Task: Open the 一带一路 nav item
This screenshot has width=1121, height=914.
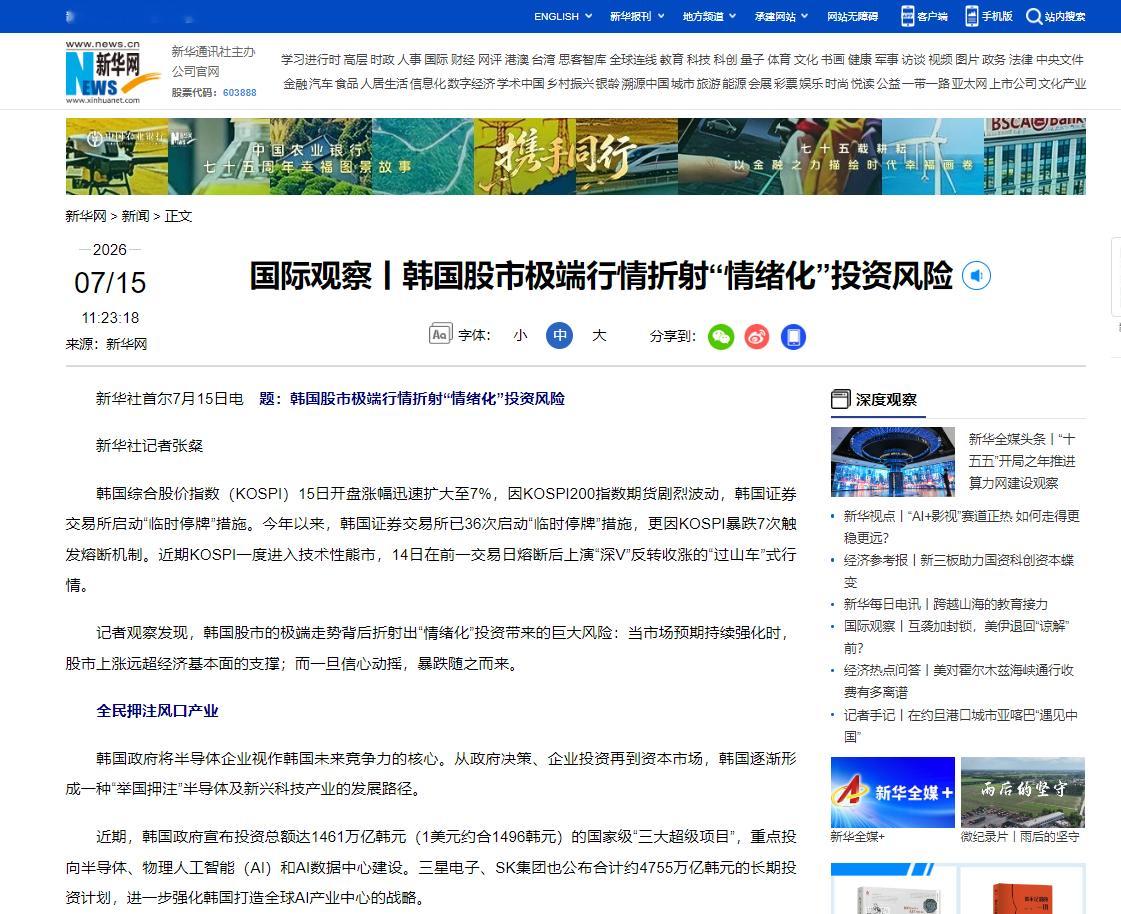Action: point(927,84)
